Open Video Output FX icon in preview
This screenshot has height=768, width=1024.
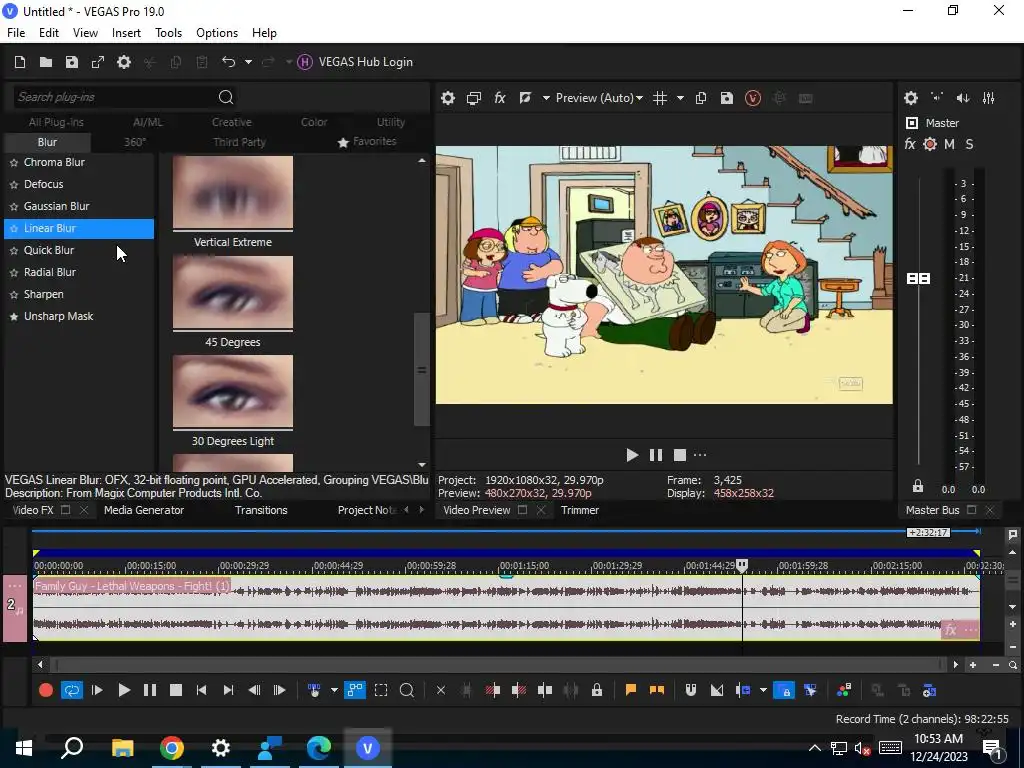(x=500, y=98)
